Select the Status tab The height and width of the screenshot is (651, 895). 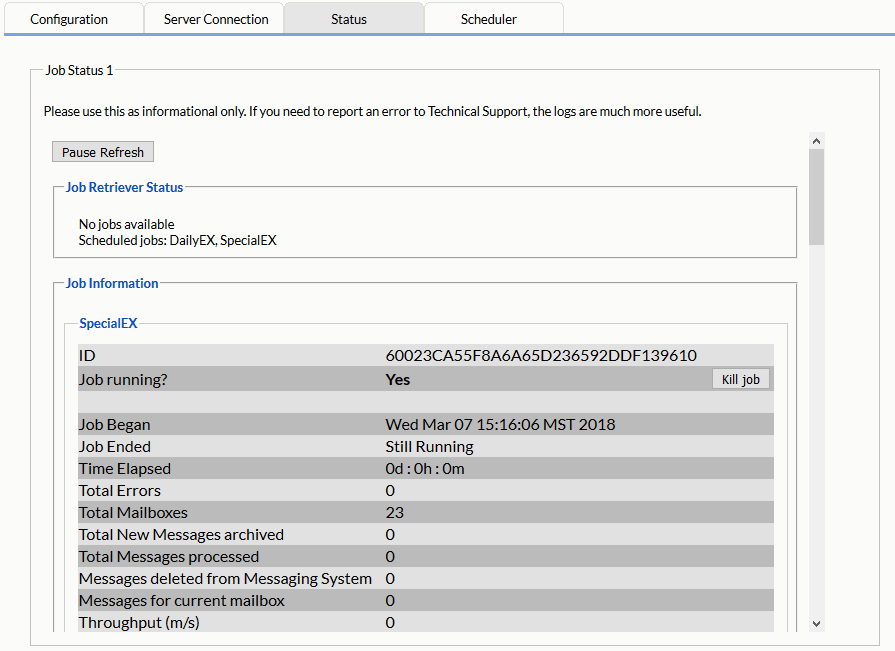349,19
